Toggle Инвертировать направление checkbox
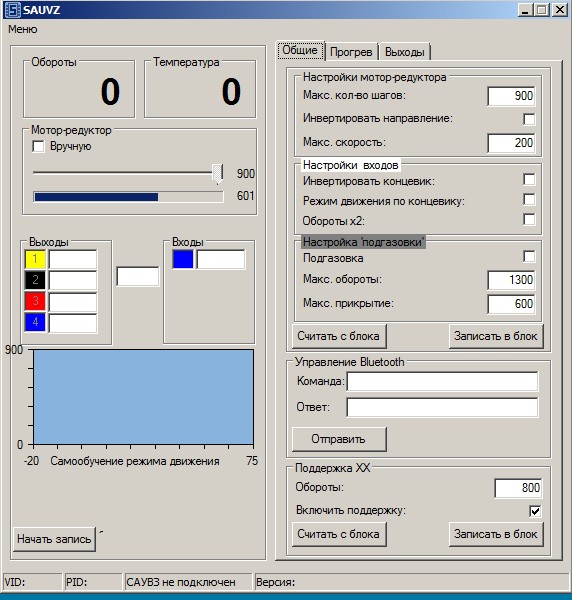 [529, 119]
